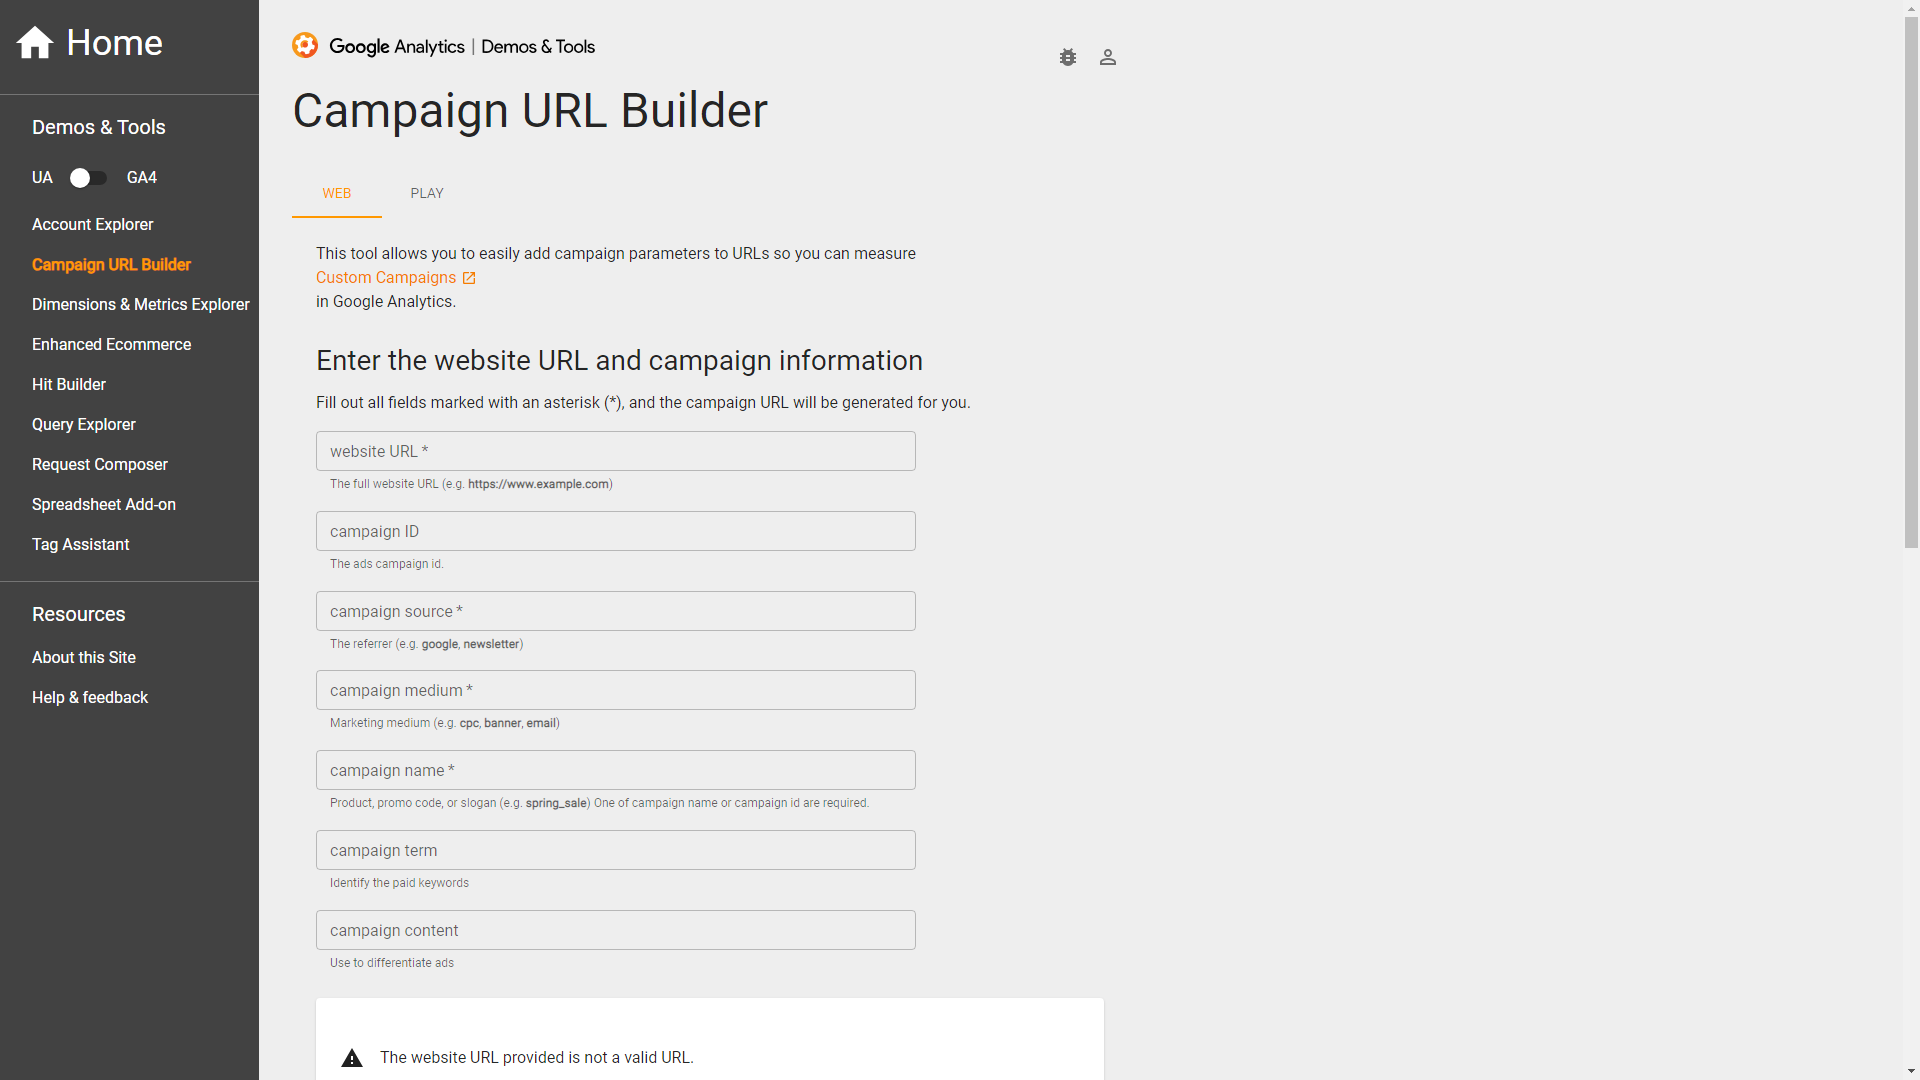
Task: Click the Google Analytics logo icon
Action: click(x=305, y=46)
